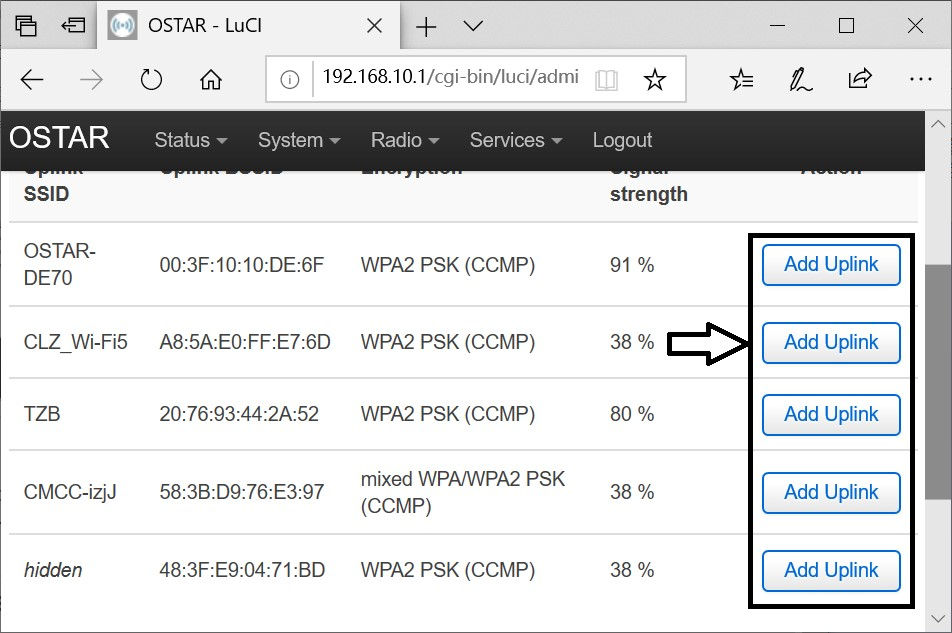Open a new tab with plus button
The height and width of the screenshot is (633, 952).
[x=426, y=27]
